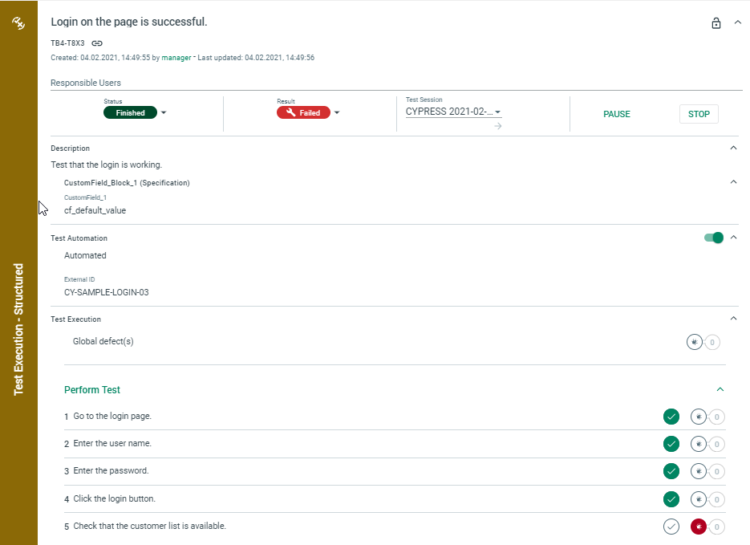Toggle passed checkmark for Click the login button
Screen dimensions: 750x545
[x=671, y=499]
